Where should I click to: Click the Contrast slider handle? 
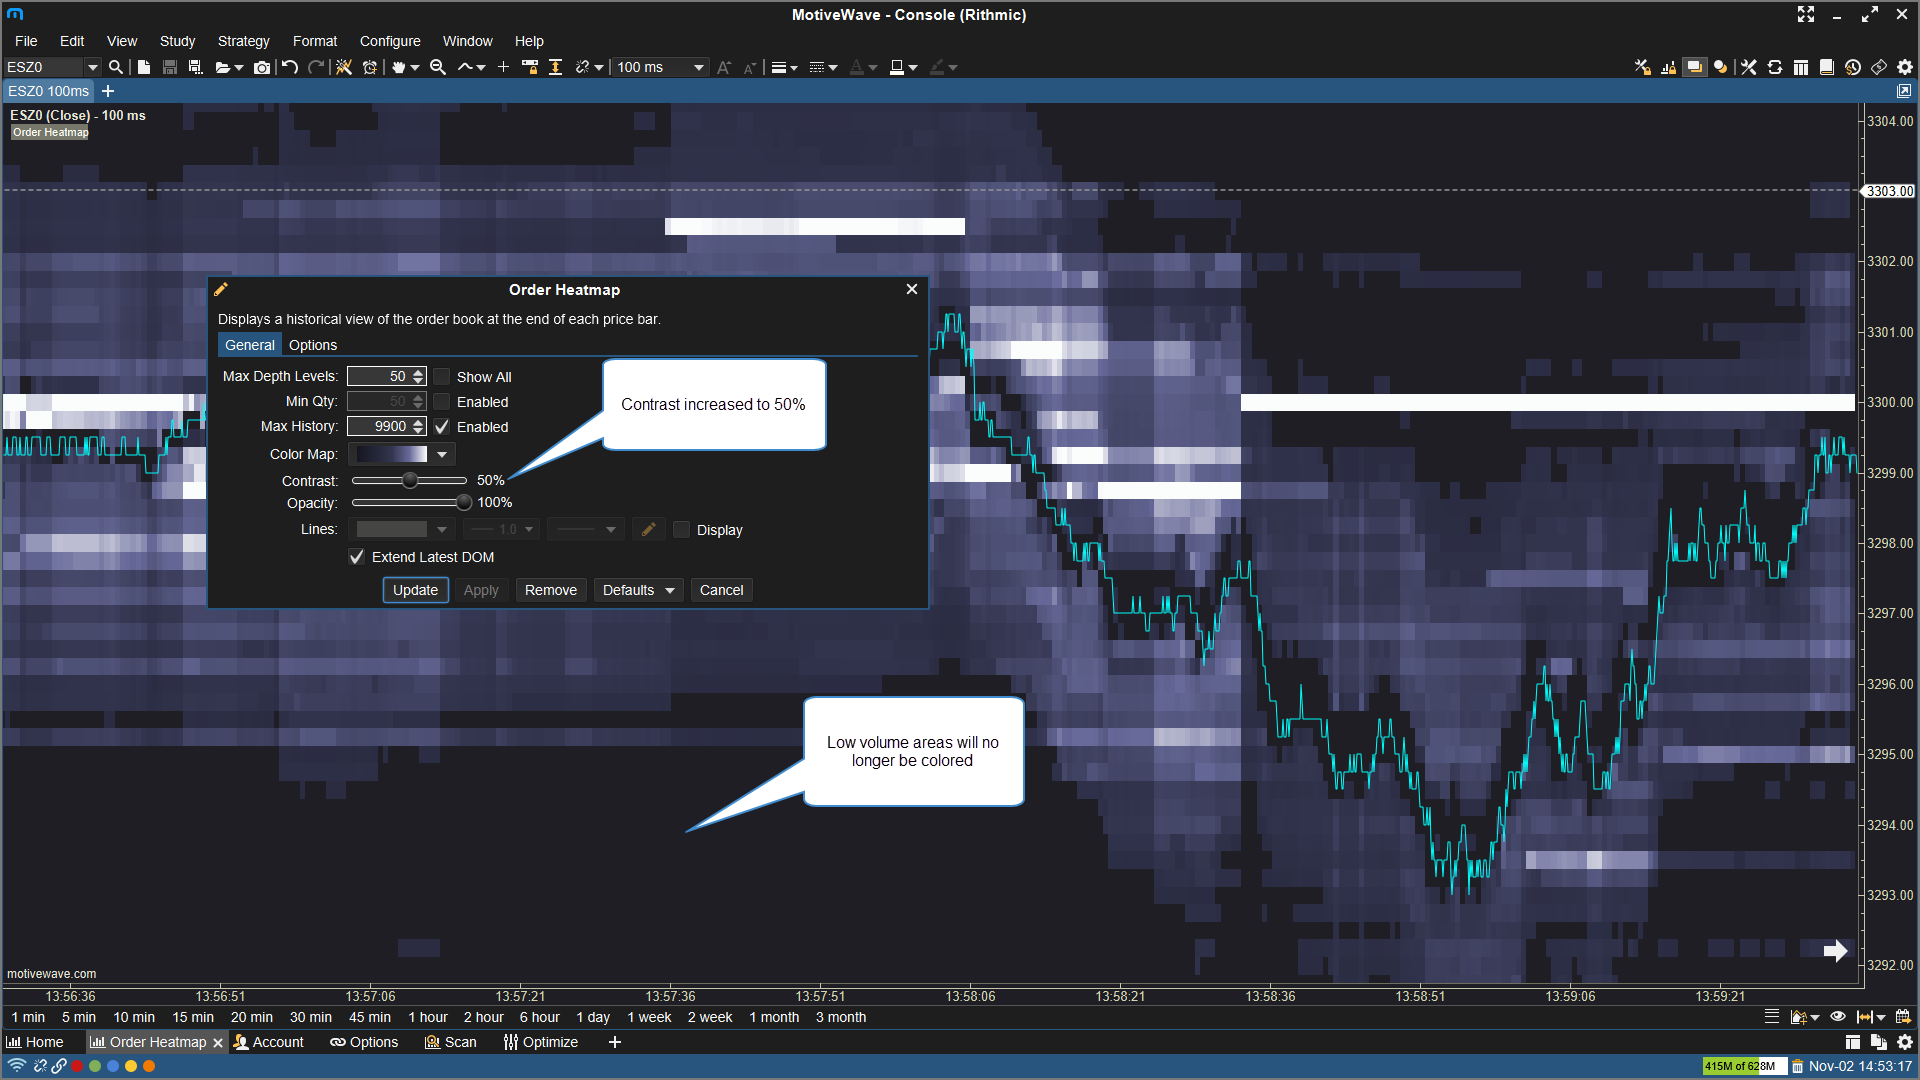pyautogui.click(x=410, y=481)
